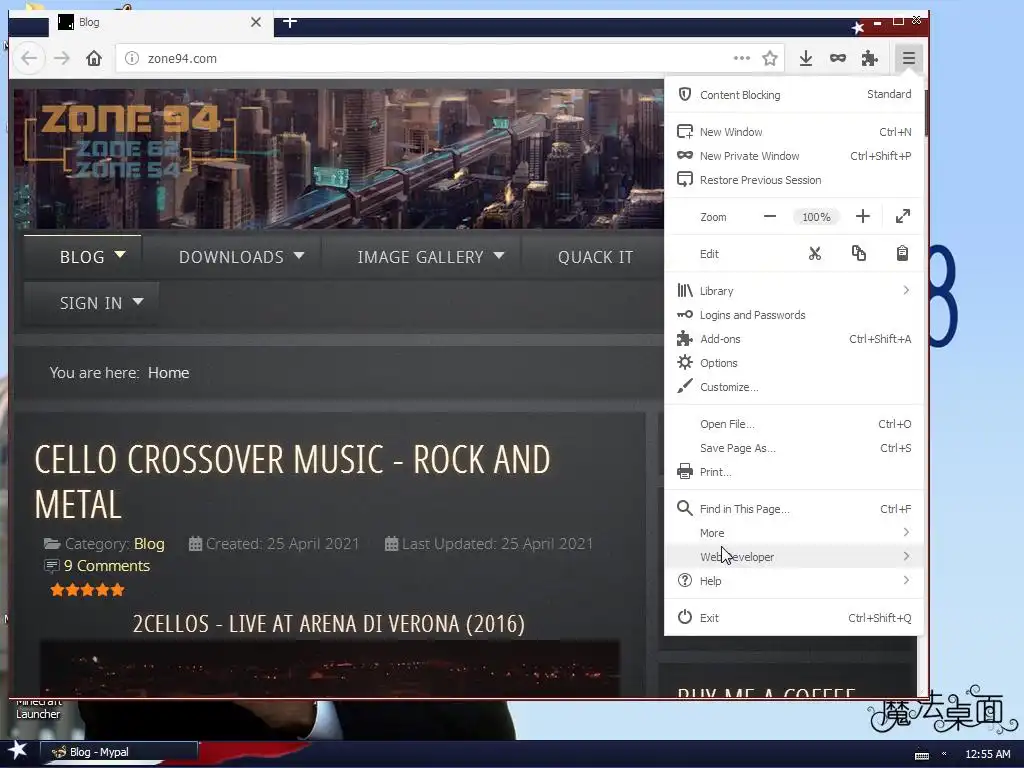Click the Copy icon in Edit row
Viewport: 1024px width, 768px height.
pos(859,253)
